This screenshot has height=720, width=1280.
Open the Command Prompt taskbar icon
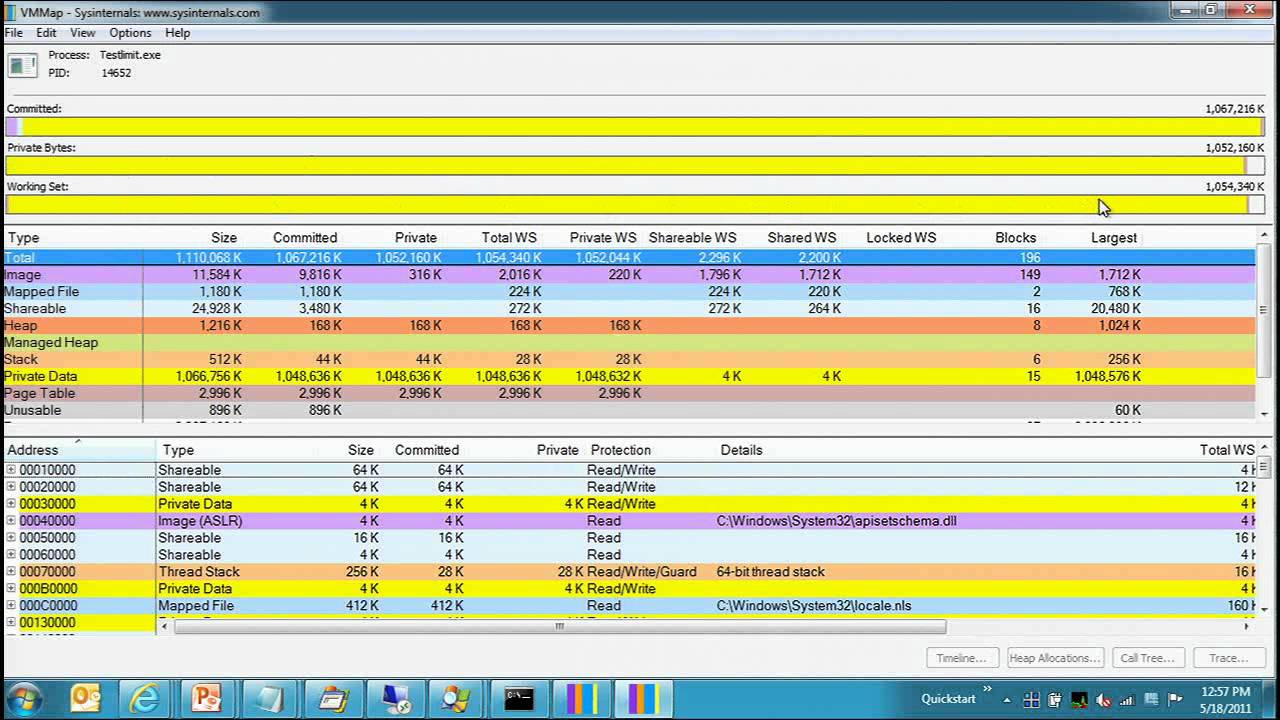[519, 698]
